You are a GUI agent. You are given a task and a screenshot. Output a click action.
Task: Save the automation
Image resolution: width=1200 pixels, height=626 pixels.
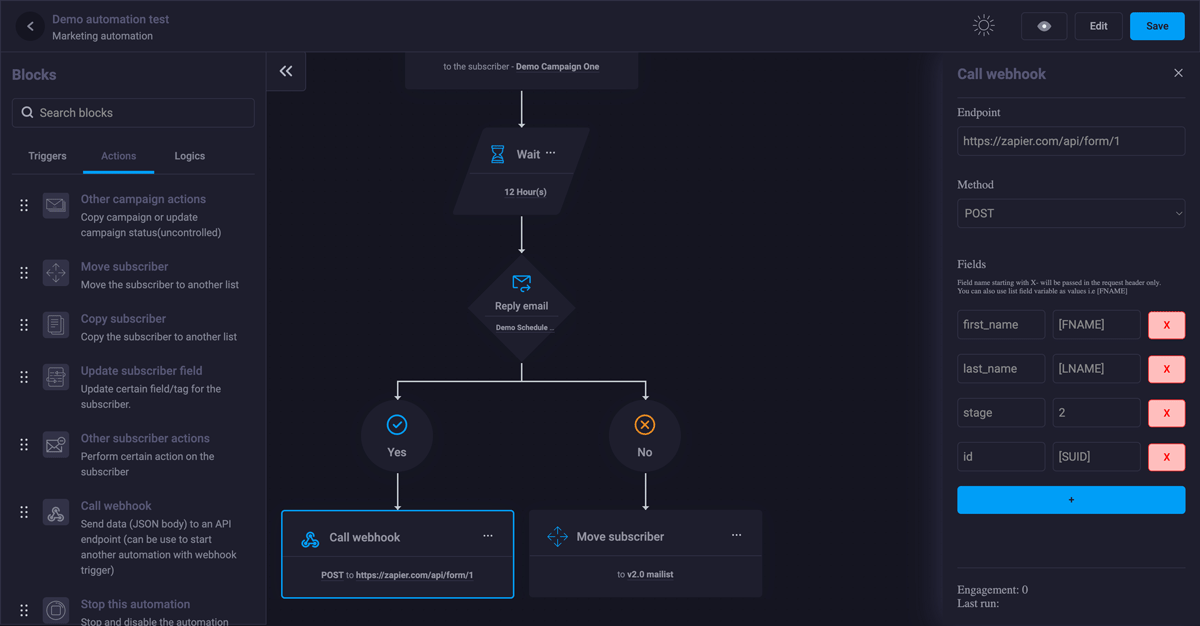[x=1157, y=26]
